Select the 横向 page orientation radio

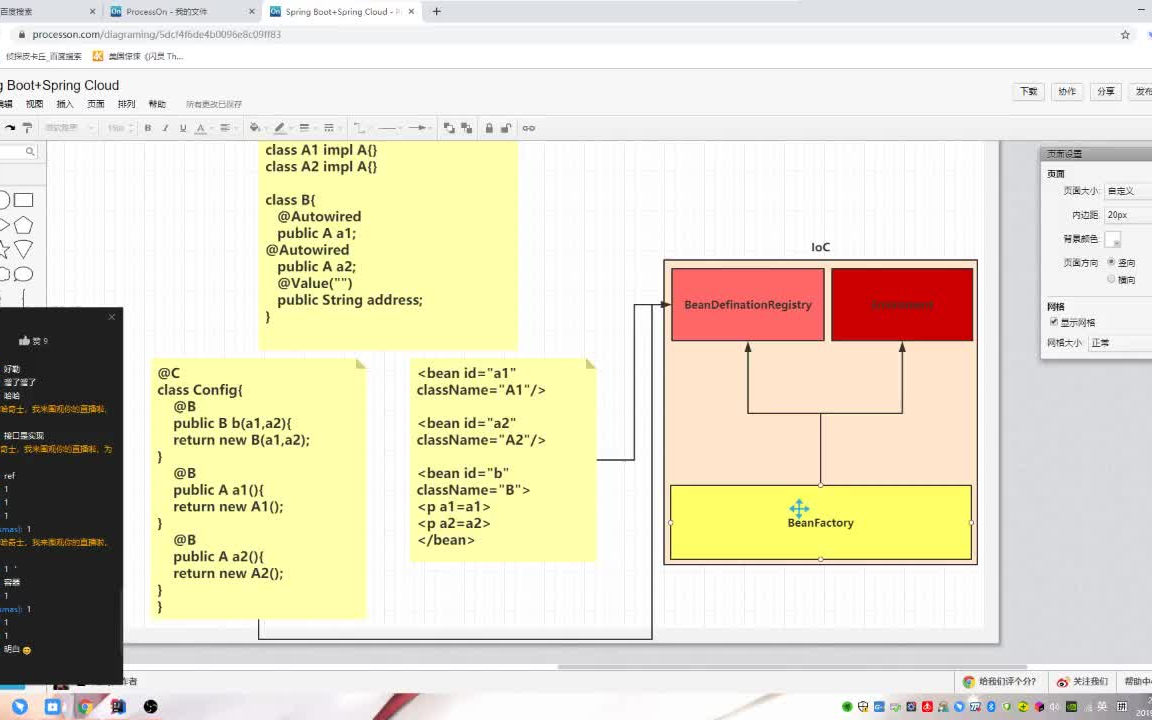[1111, 279]
